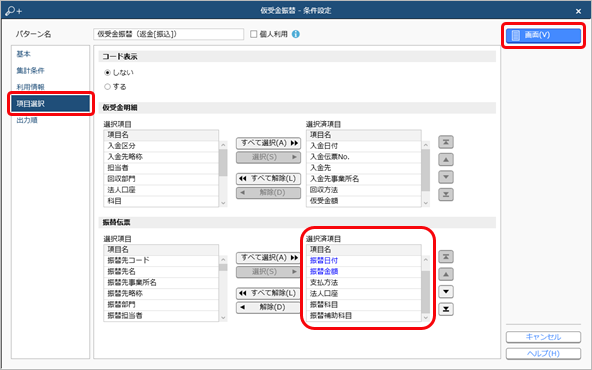This screenshot has width=592, height=370.
Task: Select 回収部門 in selectable items
Action: [x=161, y=179]
